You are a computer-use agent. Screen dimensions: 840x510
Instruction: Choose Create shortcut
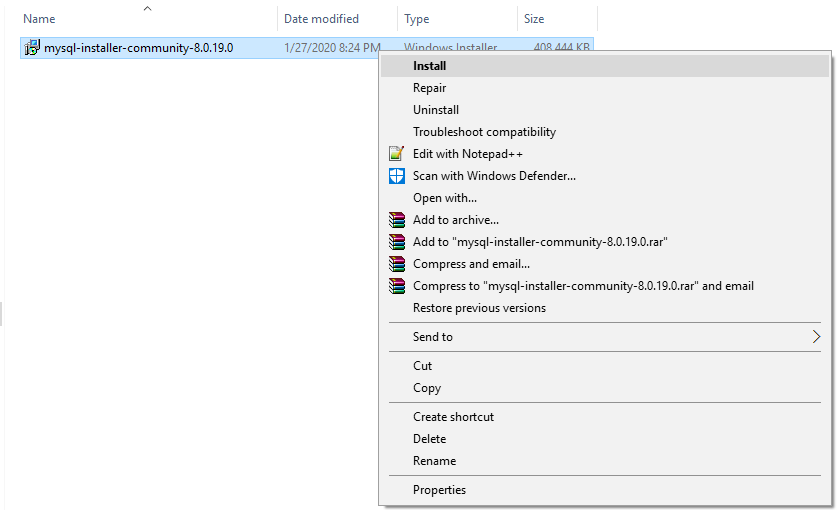point(605,417)
